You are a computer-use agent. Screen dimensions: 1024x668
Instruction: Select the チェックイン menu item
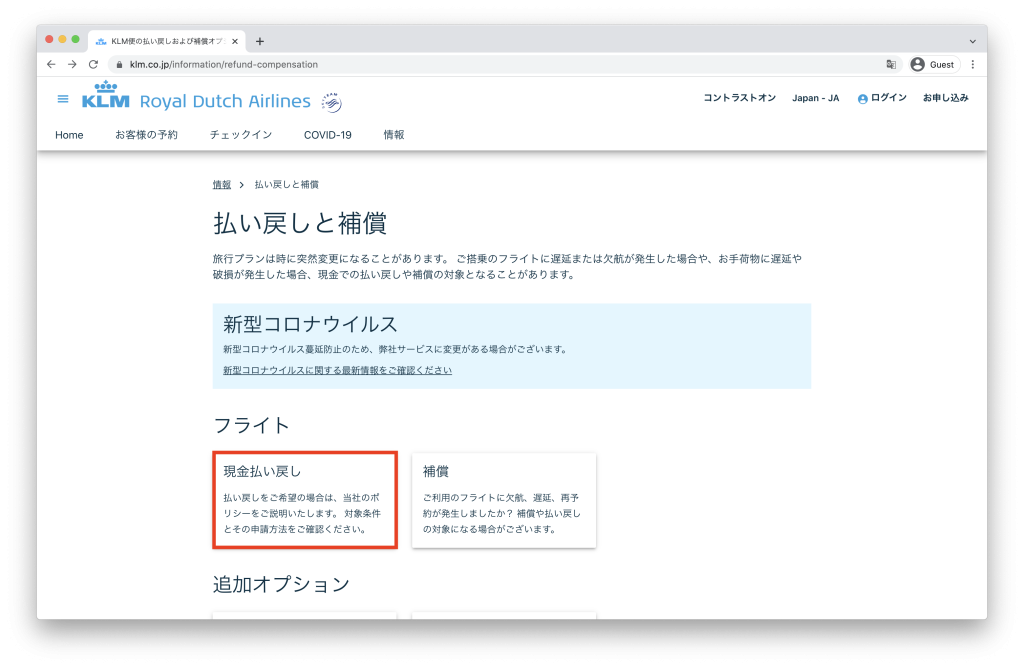coord(240,135)
